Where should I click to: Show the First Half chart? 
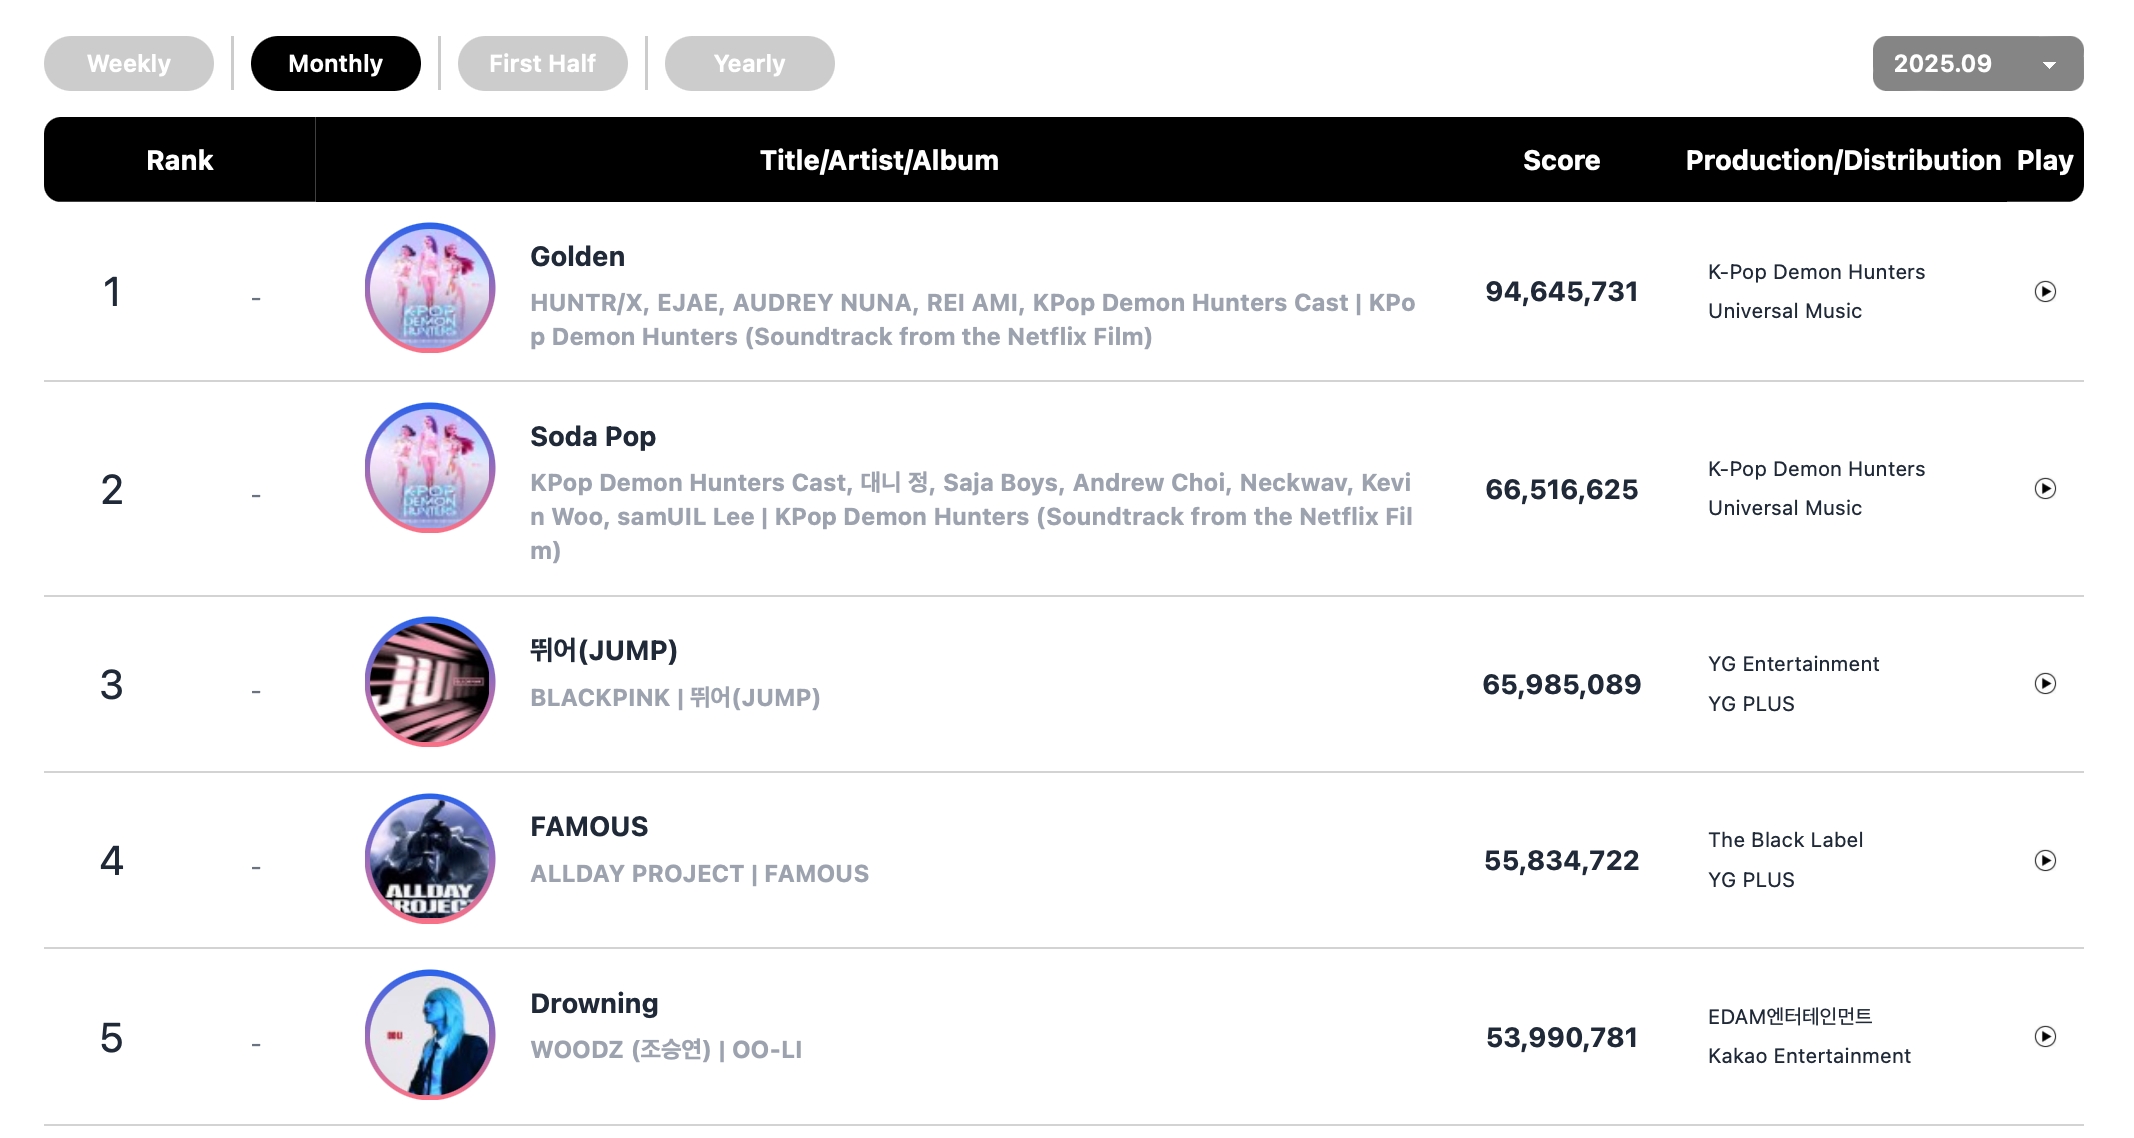pyautogui.click(x=542, y=64)
